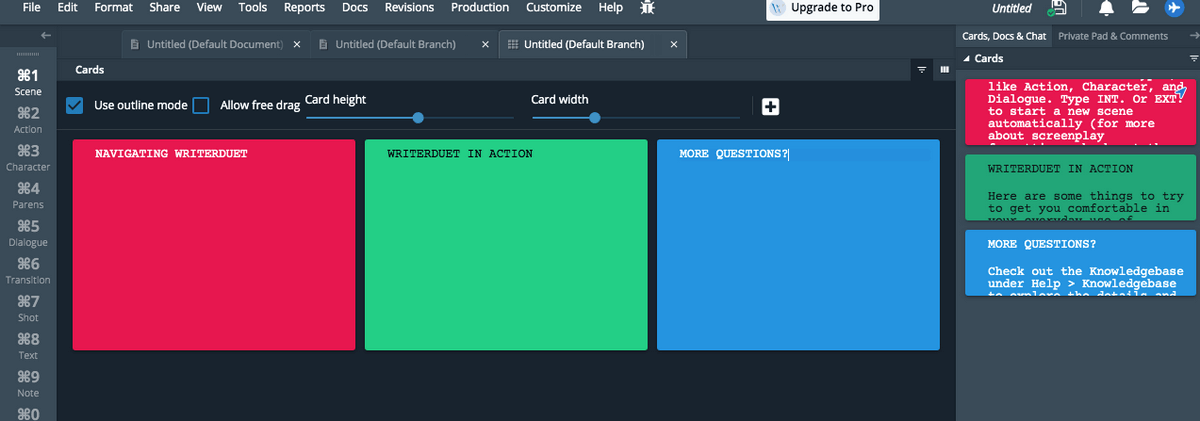Add a new card with plus icon
The height and width of the screenshot is (421, 1200).
coord(770,107)
